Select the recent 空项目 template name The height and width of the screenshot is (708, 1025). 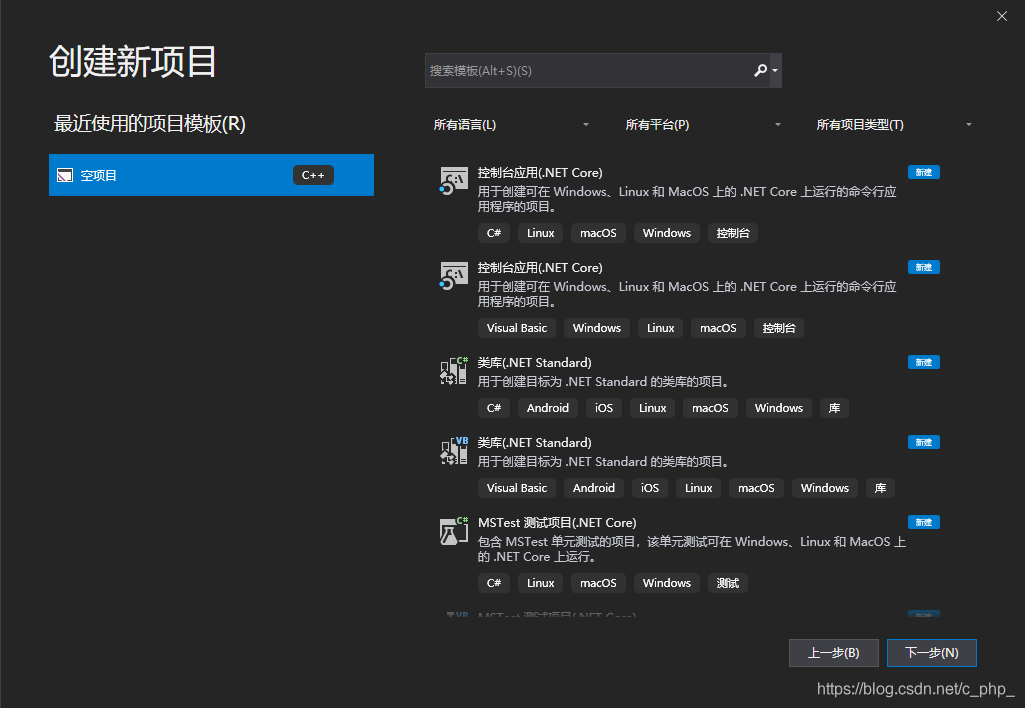(x=98, y=175)
